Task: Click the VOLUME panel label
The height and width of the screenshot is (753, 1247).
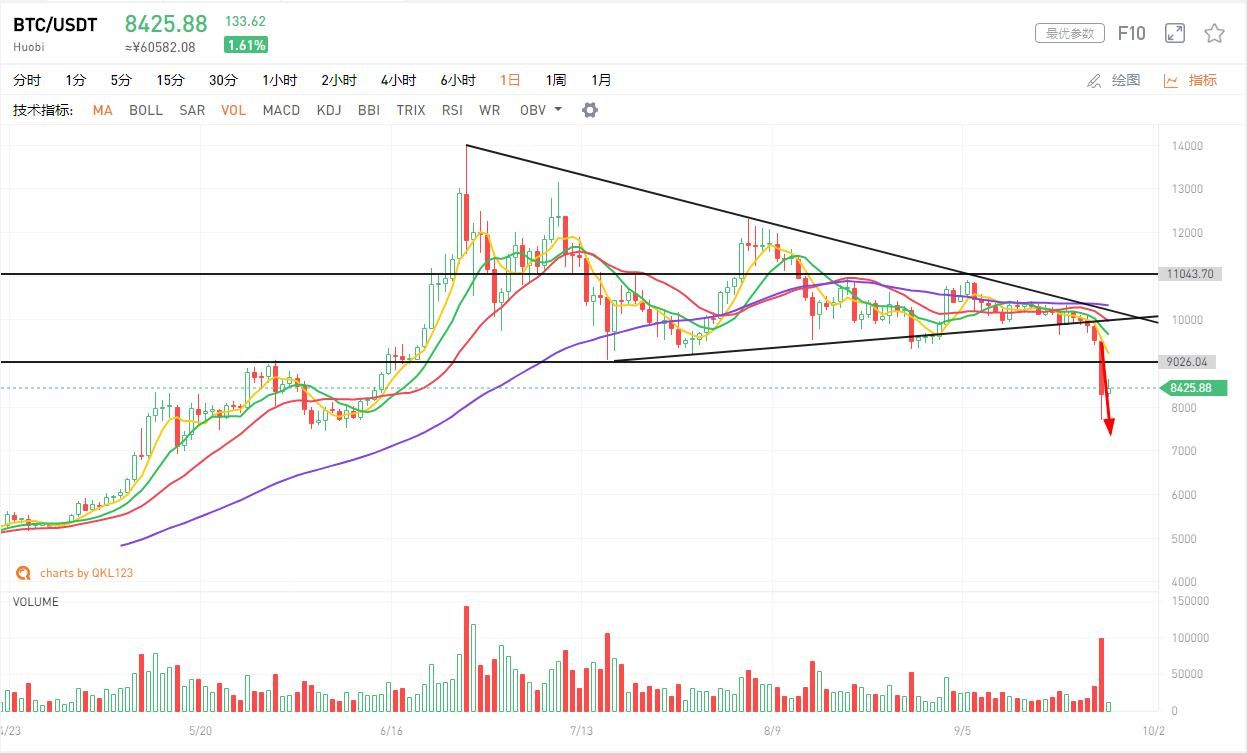Action: coord(36,602)
